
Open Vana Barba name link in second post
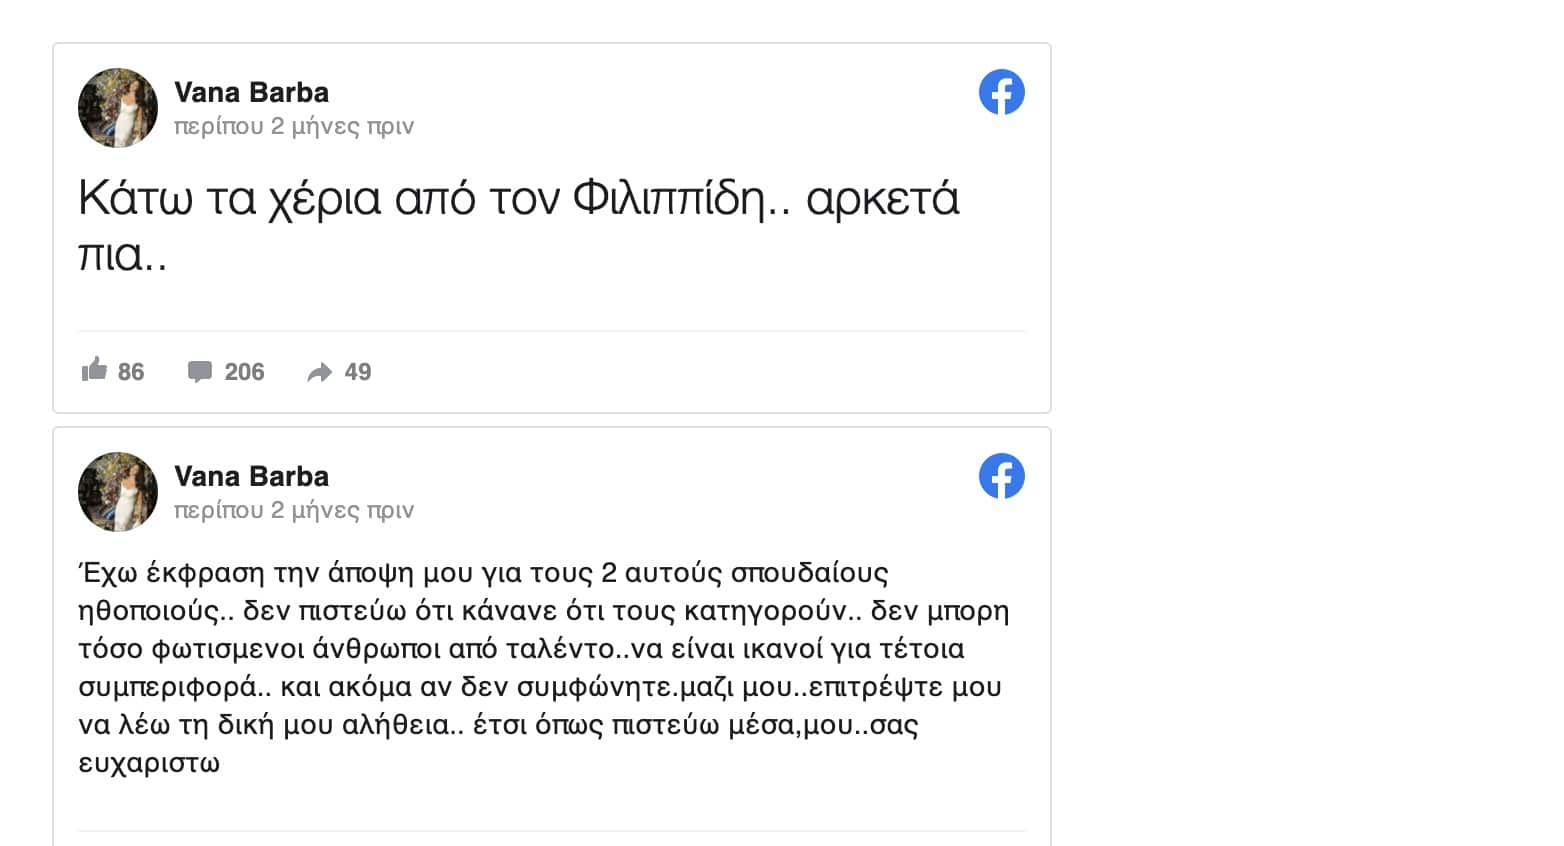coord(251,476)
